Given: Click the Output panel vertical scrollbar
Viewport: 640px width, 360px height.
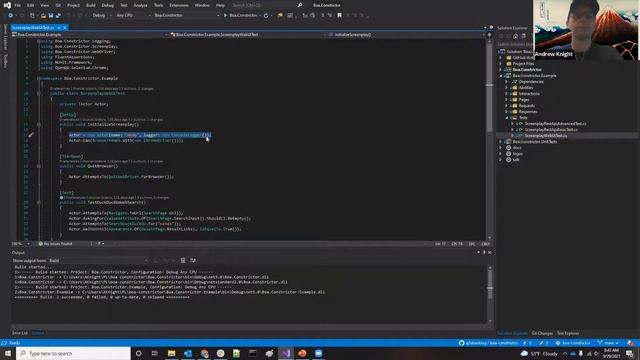Looking at the screenshot, I should click(490, 294).
